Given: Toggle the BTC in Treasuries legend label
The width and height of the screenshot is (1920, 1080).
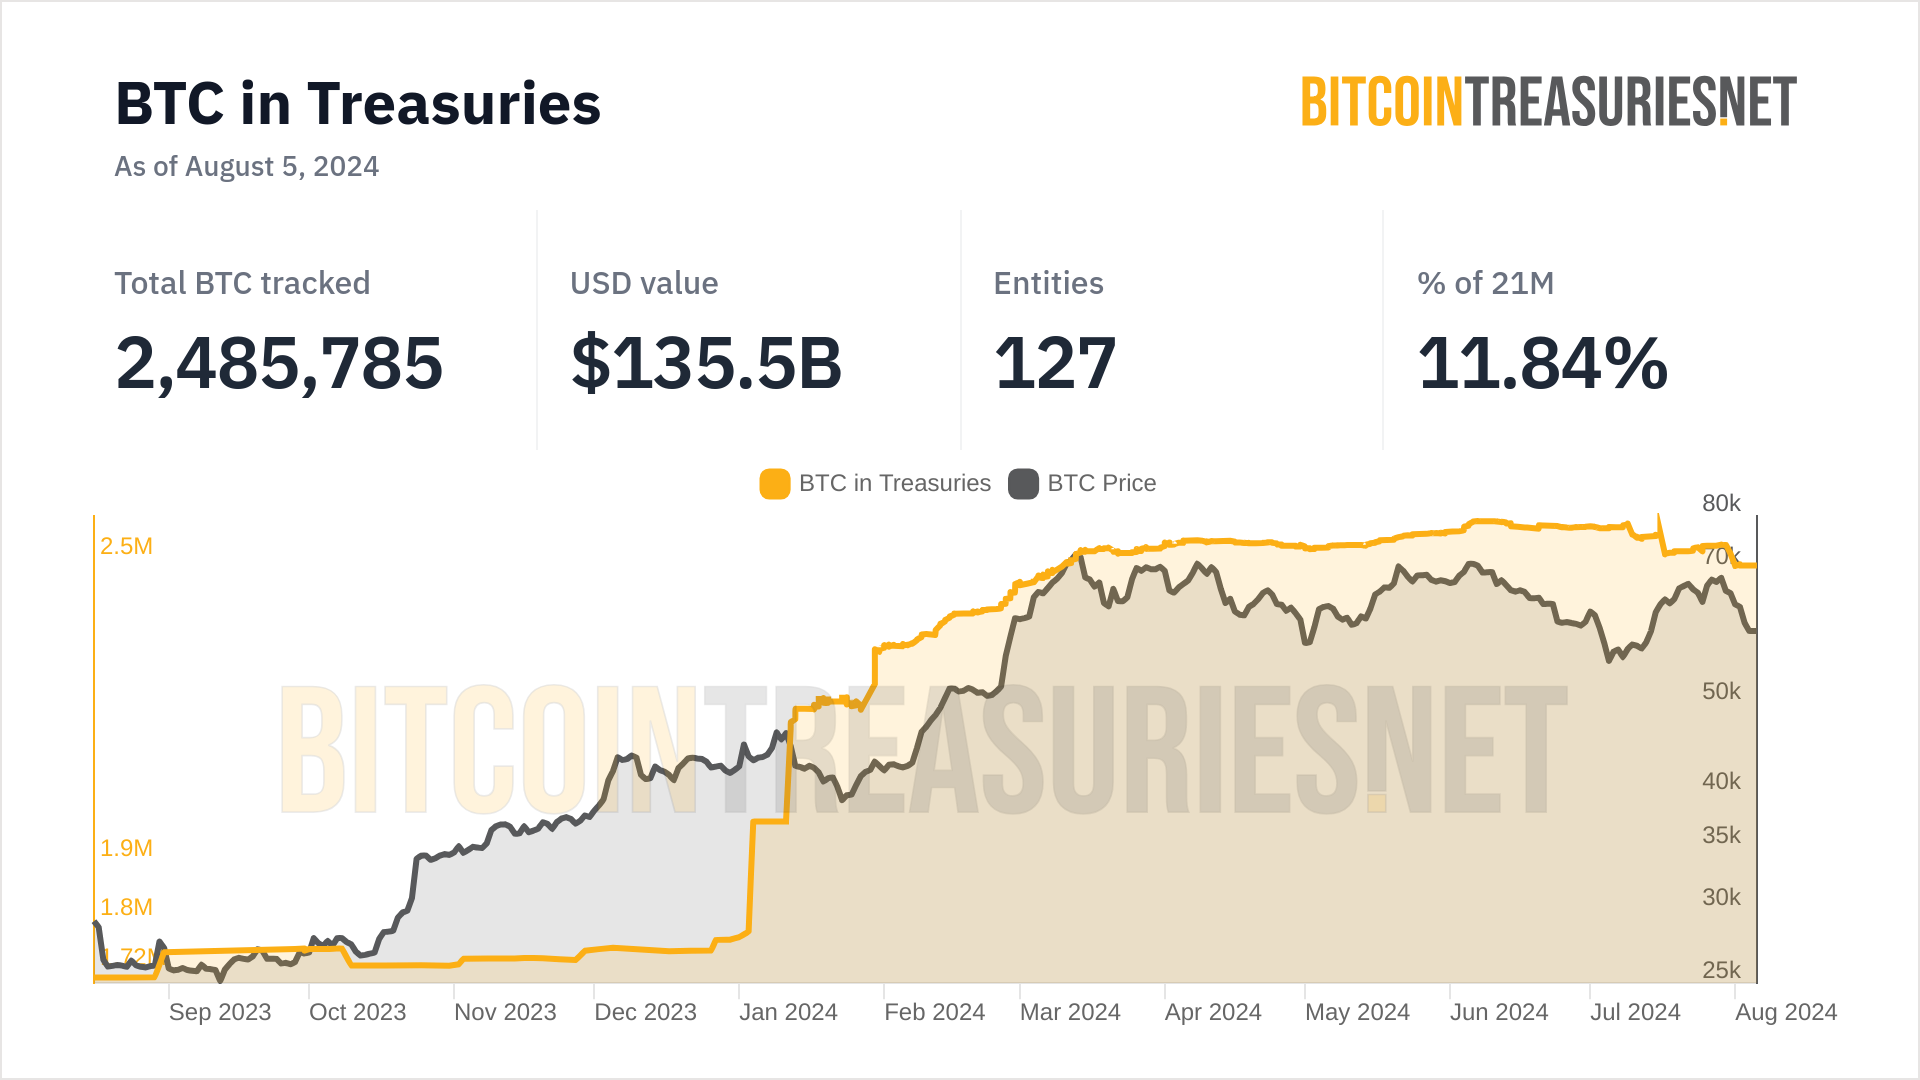Looking at the screenshot, I should coord(894,484).
